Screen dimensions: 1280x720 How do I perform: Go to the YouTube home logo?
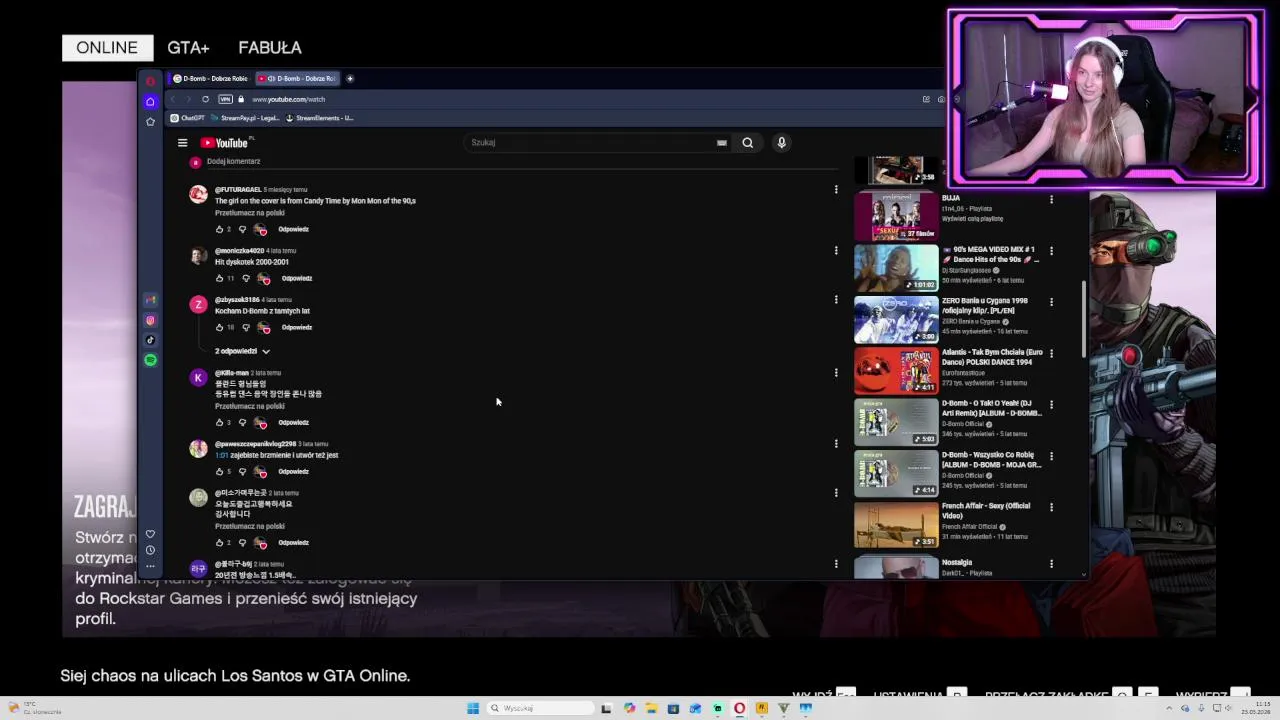pos(224,143)
